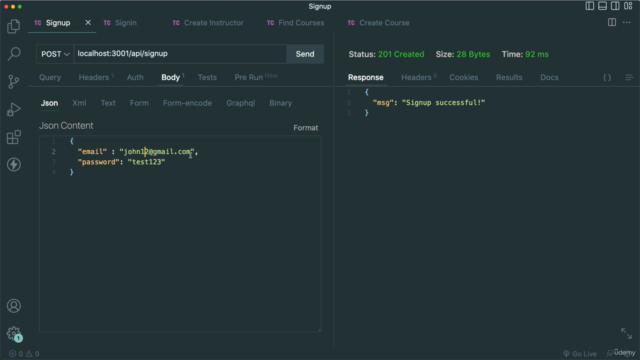Click Go Live in status bar
Screen dimensions: 640x360
580,354
